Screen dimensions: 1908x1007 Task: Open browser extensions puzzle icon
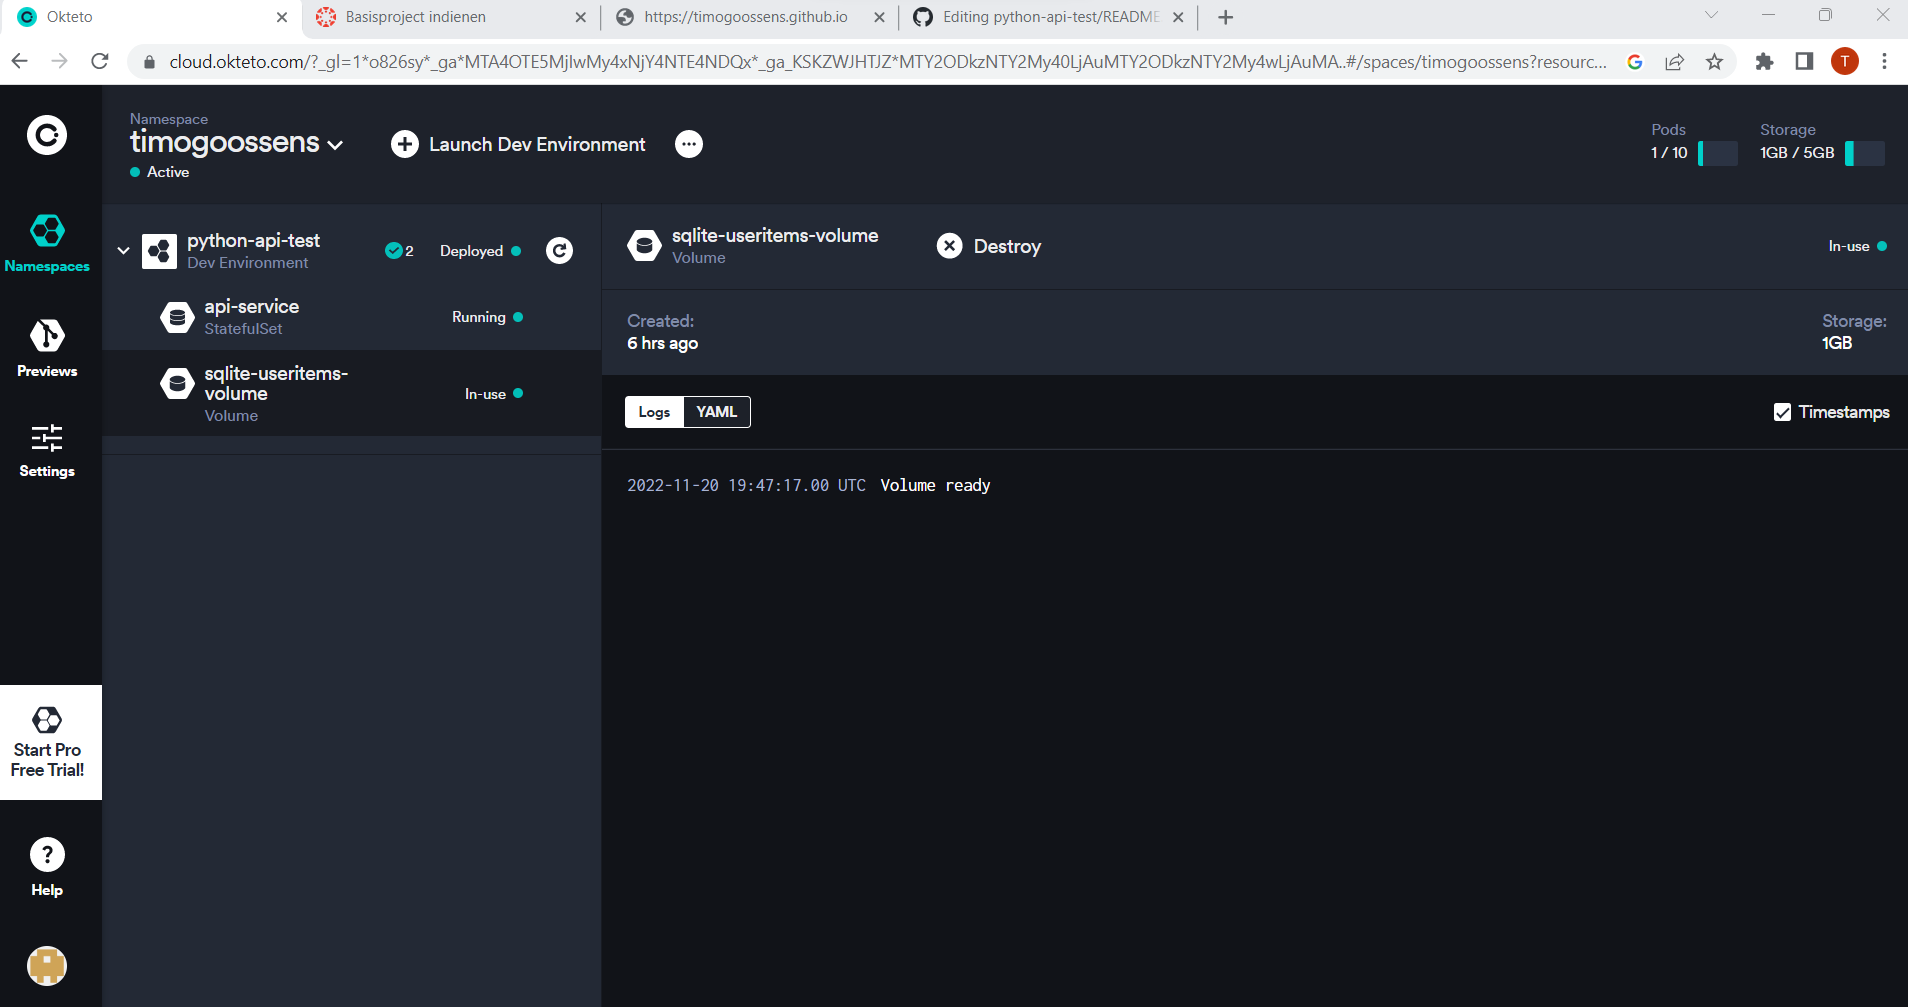click(1764, 61)
